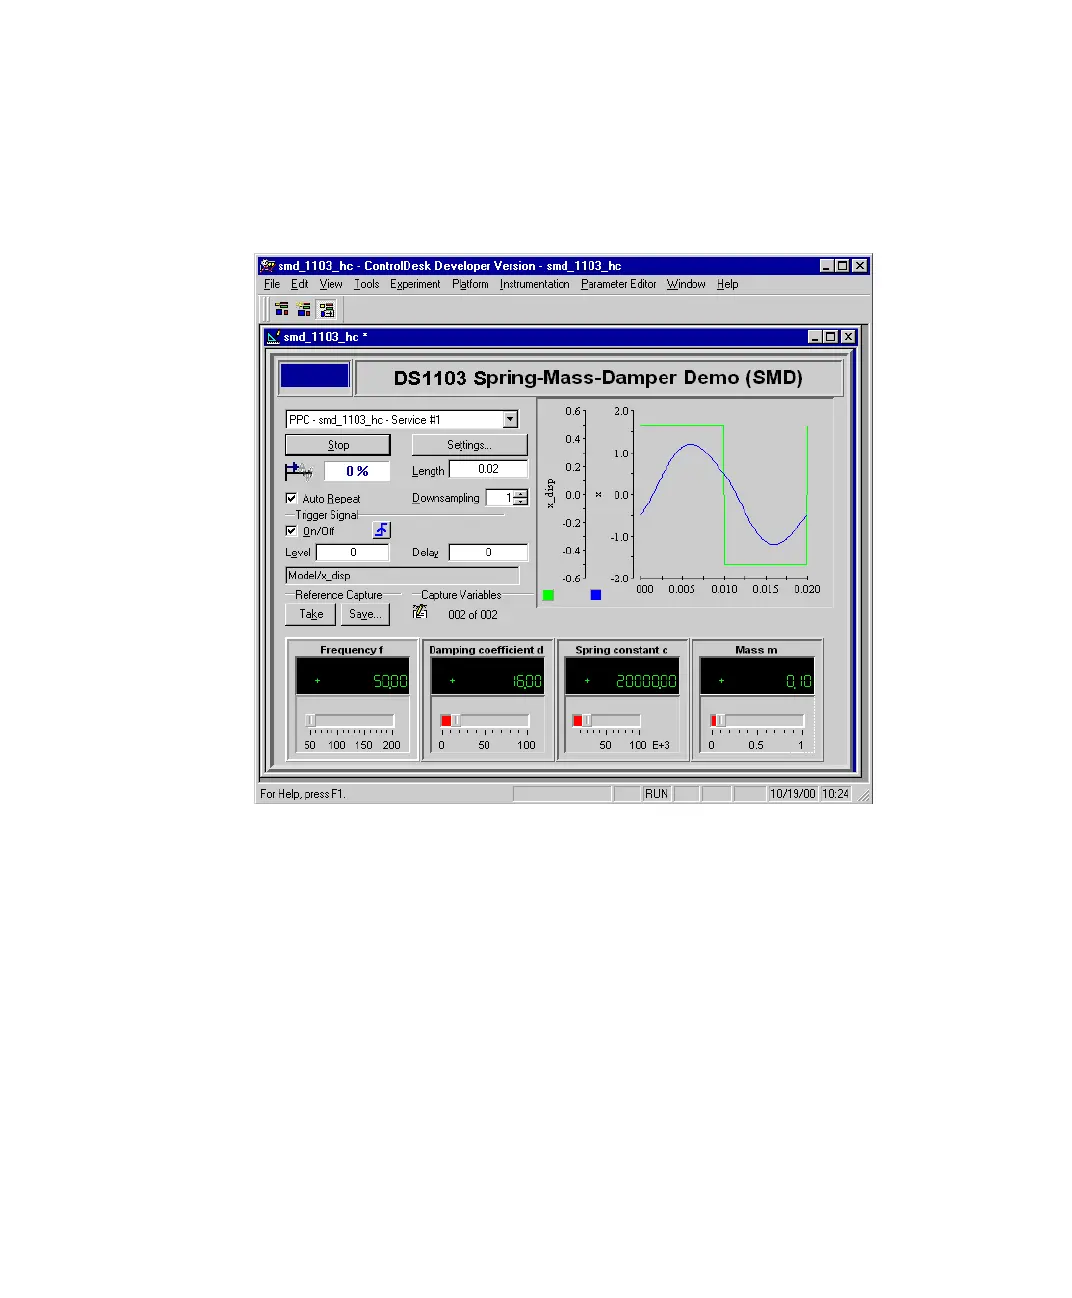This screenshot has width=1072, height=1298.
Task: Click the Length input field
Action: [x=488, y=469]
